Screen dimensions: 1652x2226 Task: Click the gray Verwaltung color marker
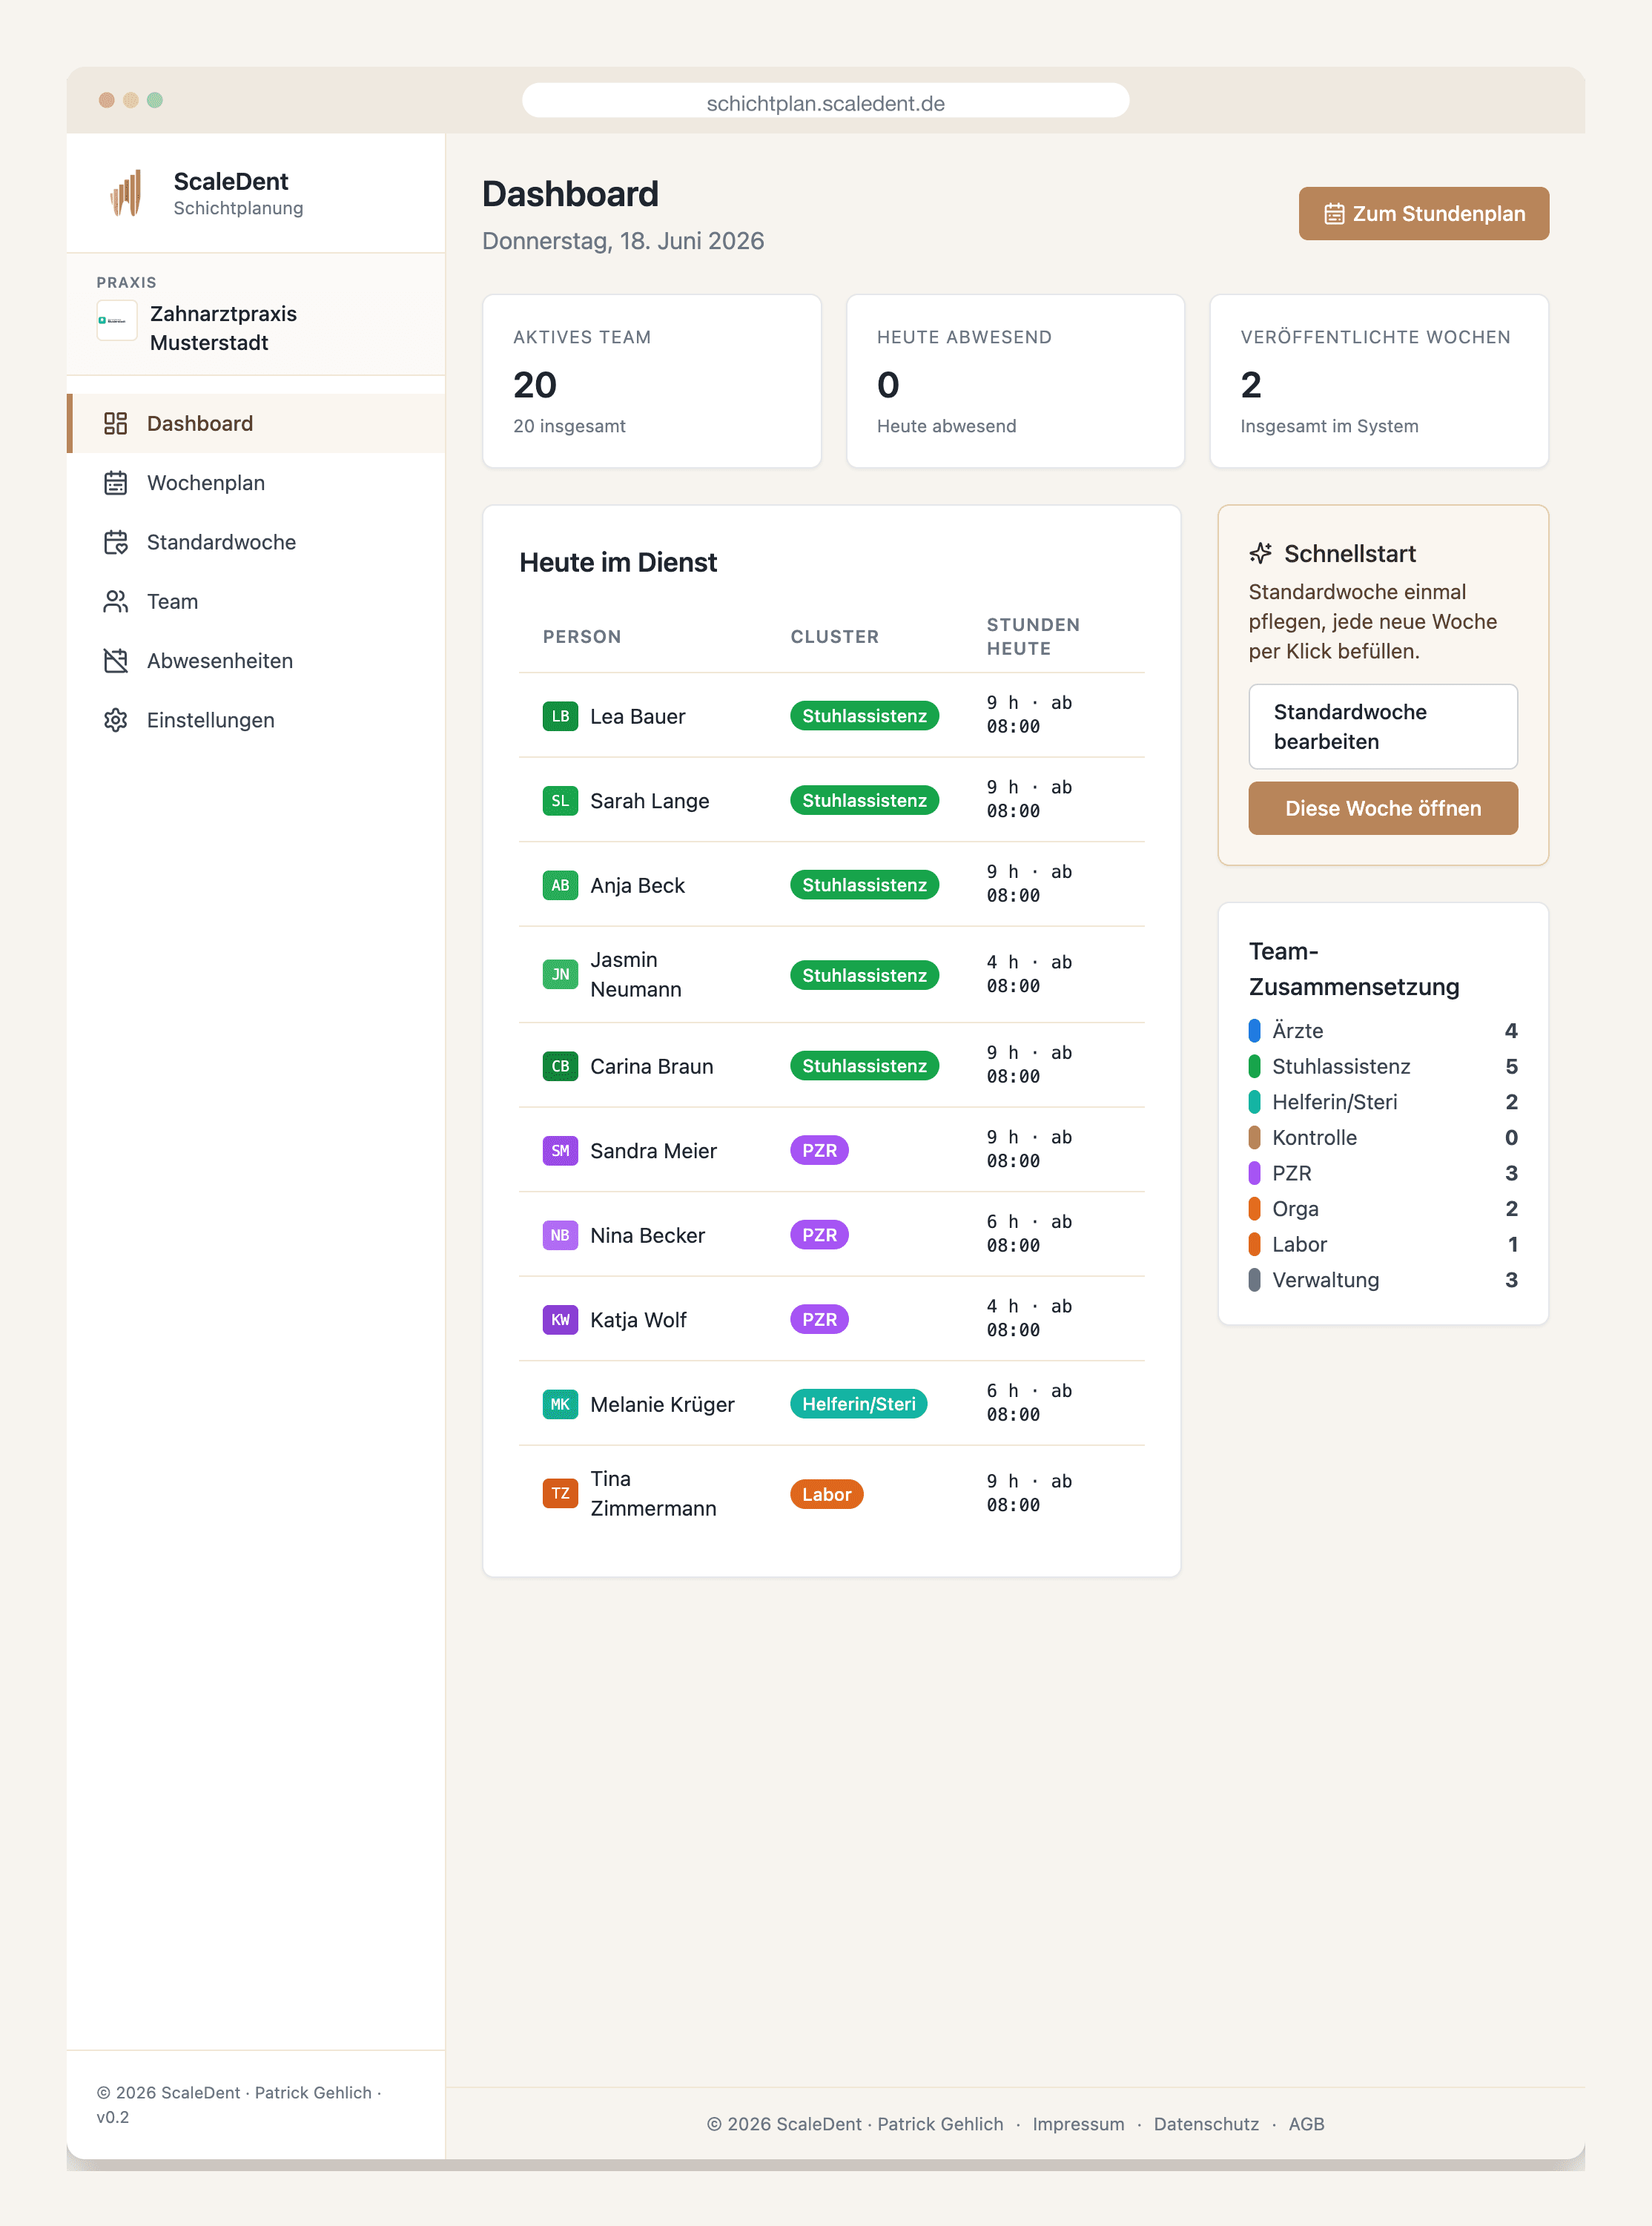point(1254,1280)
